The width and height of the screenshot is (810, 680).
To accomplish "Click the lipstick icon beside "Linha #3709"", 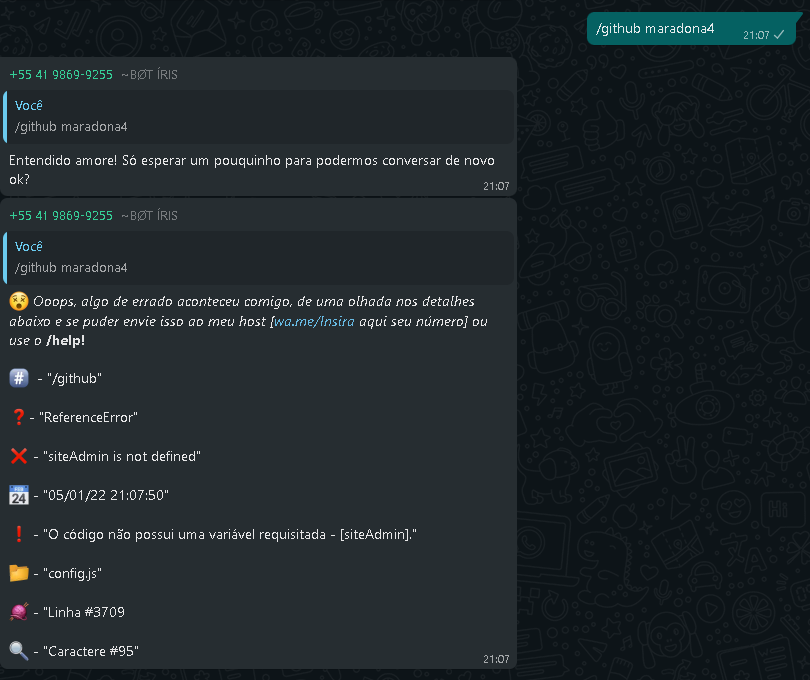I will 18,612.
